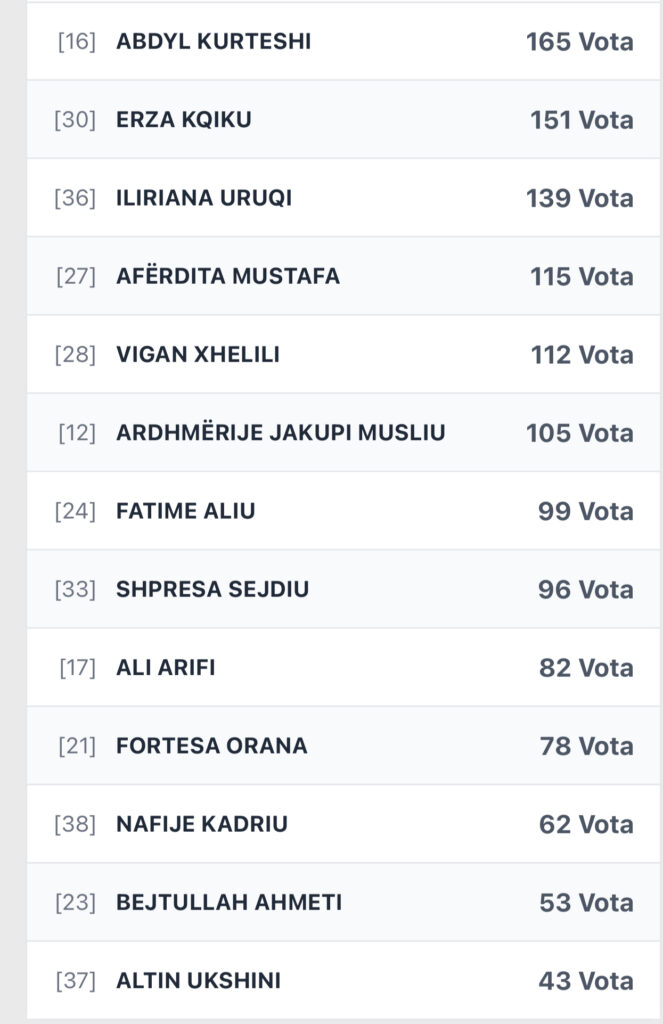This screenshot has width=663, height=1024.
Task: Select Bejtullah Ahmeti in results
Action: tap(229, 903)
